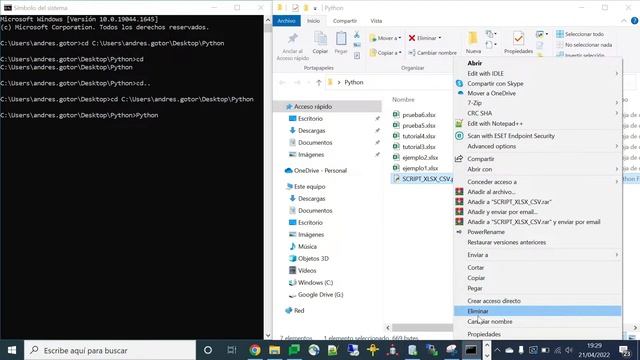
Task: Select Red in navigation pane
Action: pyautogui.click(x=299, y=311)
